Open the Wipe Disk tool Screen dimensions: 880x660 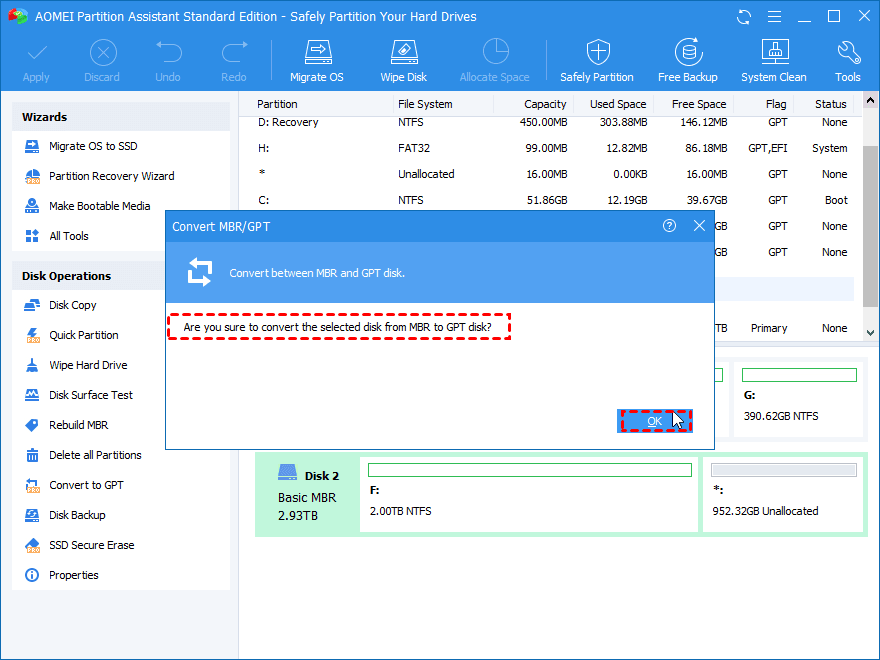tap(403, 60)
